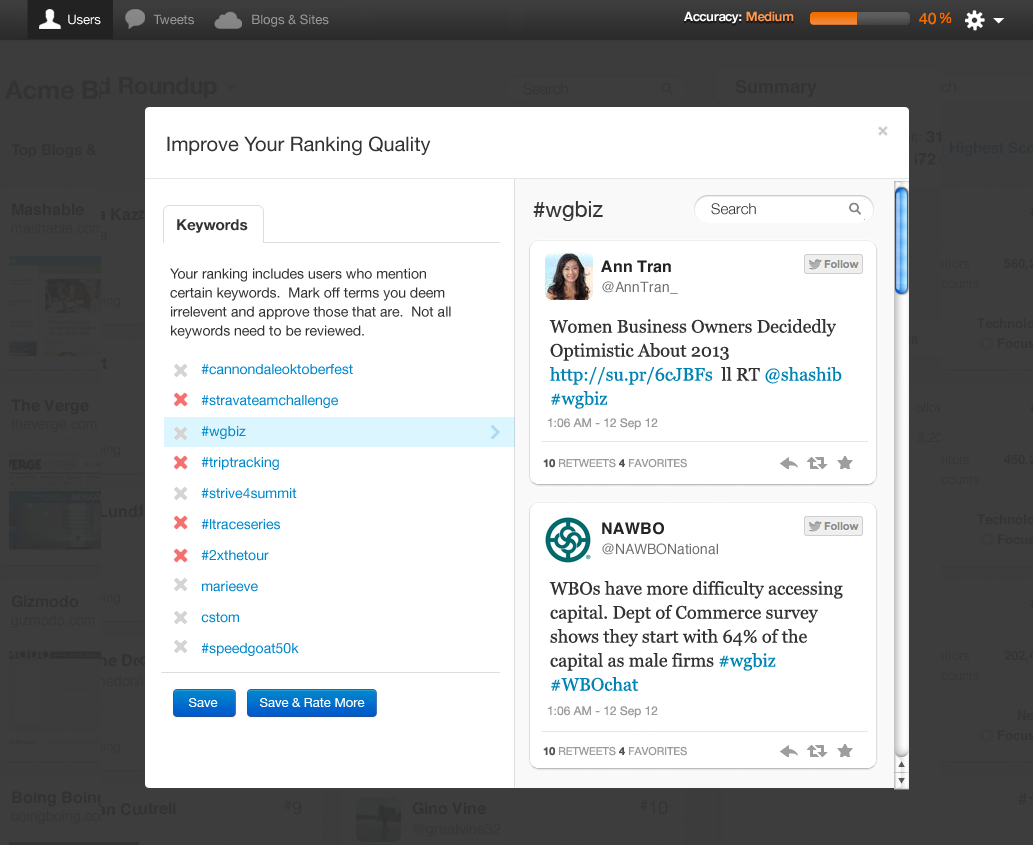Reply to the NAWBO tweet
Viewport: 1033px width, 845px height.
[x=789, y=751]
